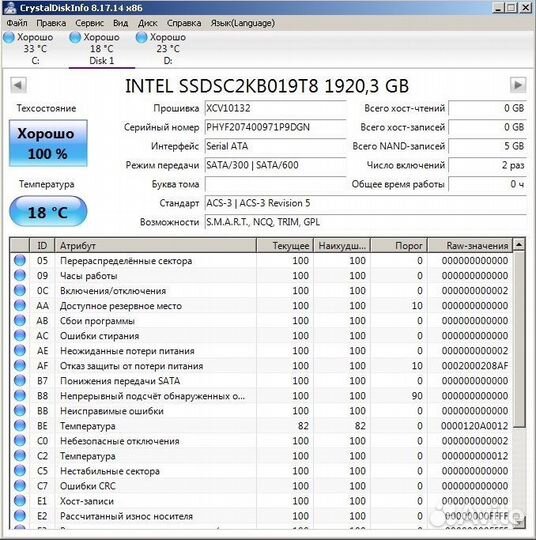
Task: Click the serial number field PHYF207400971P9DGN
Action: pos(275,127)
